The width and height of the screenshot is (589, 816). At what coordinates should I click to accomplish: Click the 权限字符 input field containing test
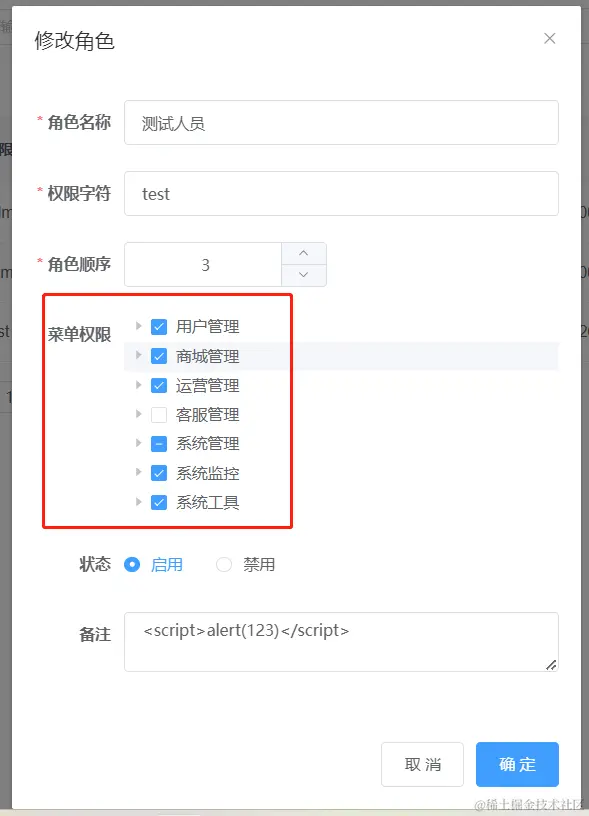click(x=341, y=194)
